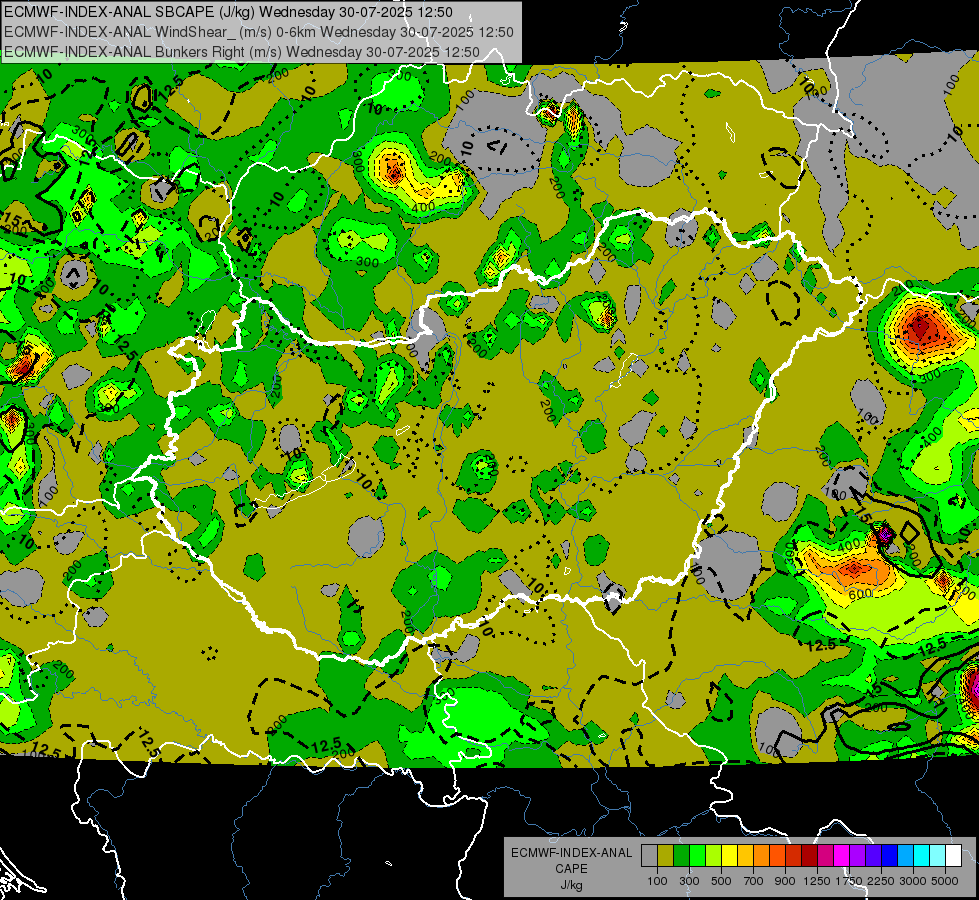
Task: Click the yellow legend swatch
Action: pos(729,856)
